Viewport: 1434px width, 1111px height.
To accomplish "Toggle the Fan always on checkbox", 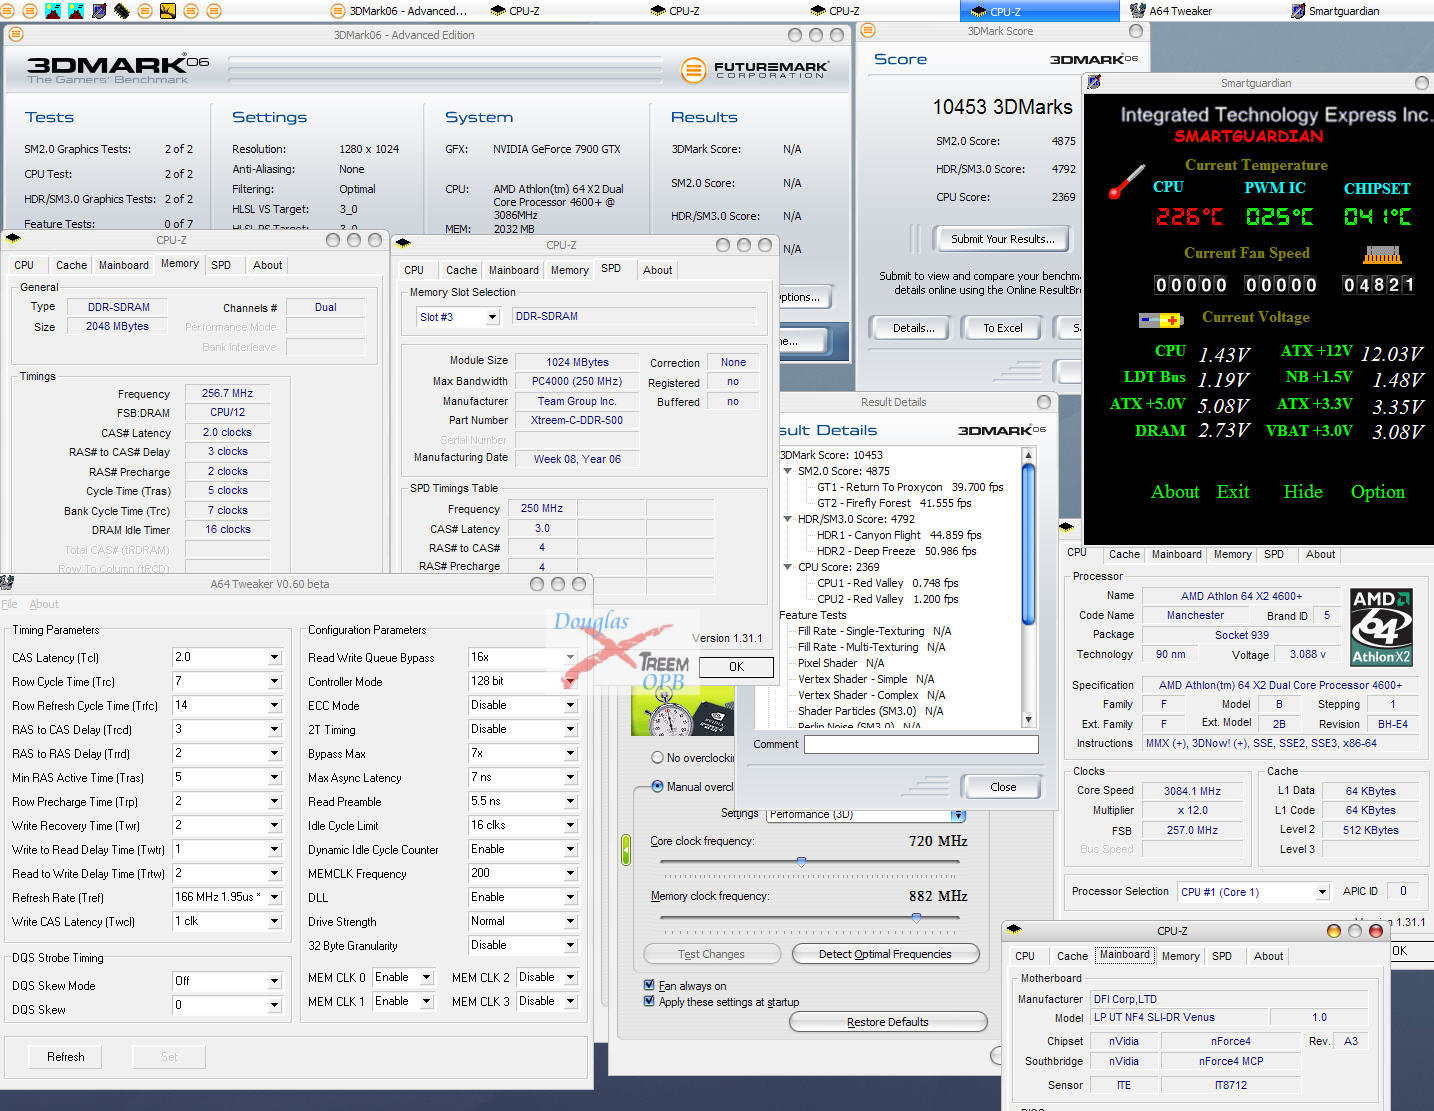I will pos(649,985).
